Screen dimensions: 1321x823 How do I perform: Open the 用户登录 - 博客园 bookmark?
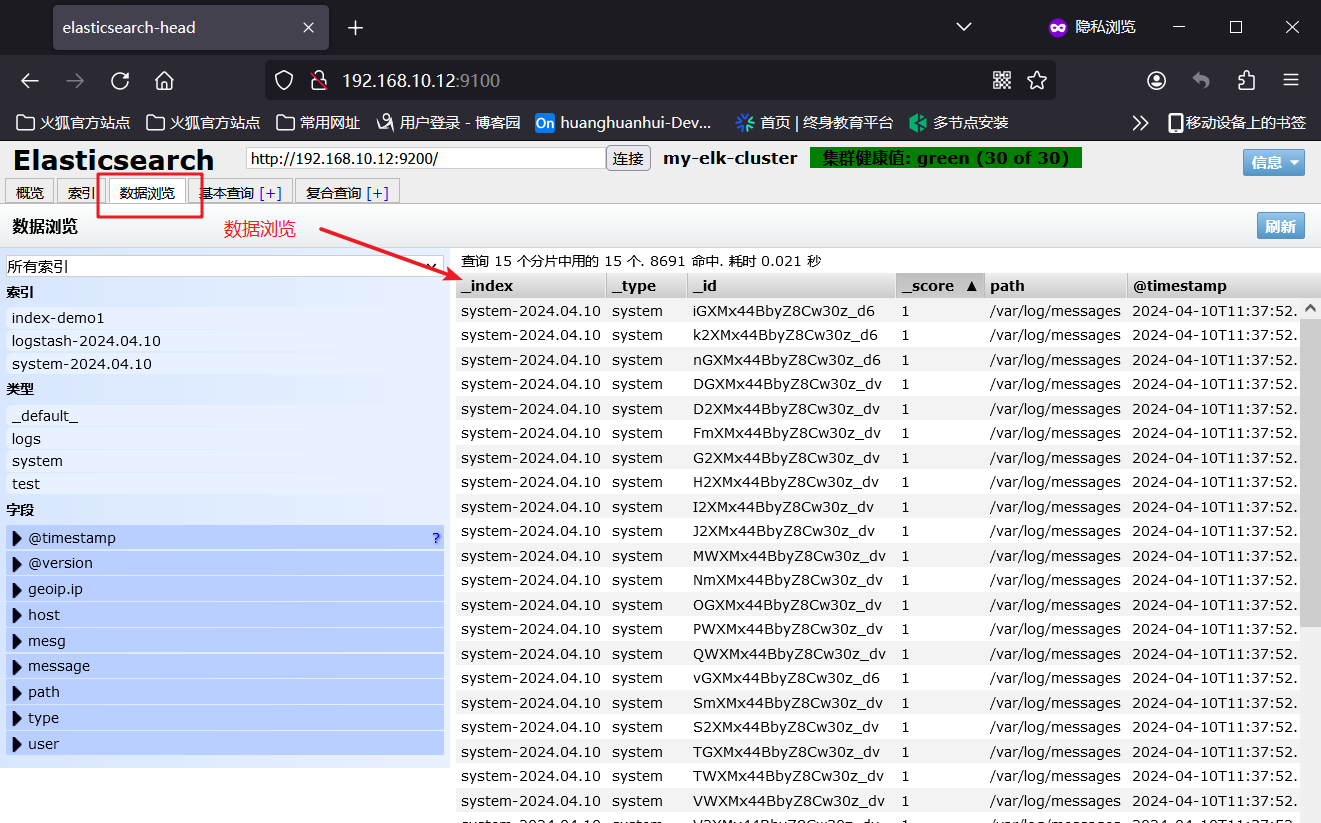point(448,123)
